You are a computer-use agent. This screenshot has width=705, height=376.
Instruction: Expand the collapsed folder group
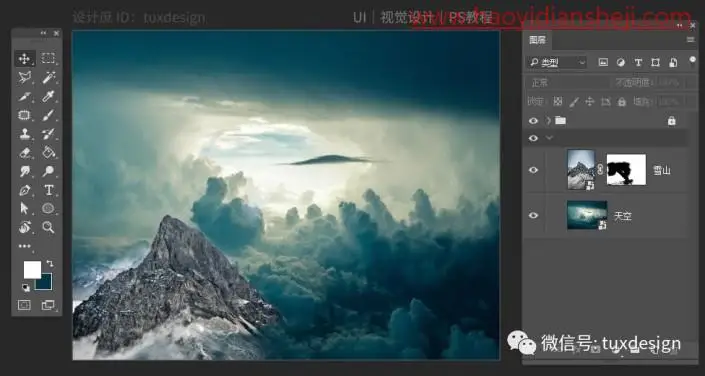pyautogui.click(x=548, y=121)
